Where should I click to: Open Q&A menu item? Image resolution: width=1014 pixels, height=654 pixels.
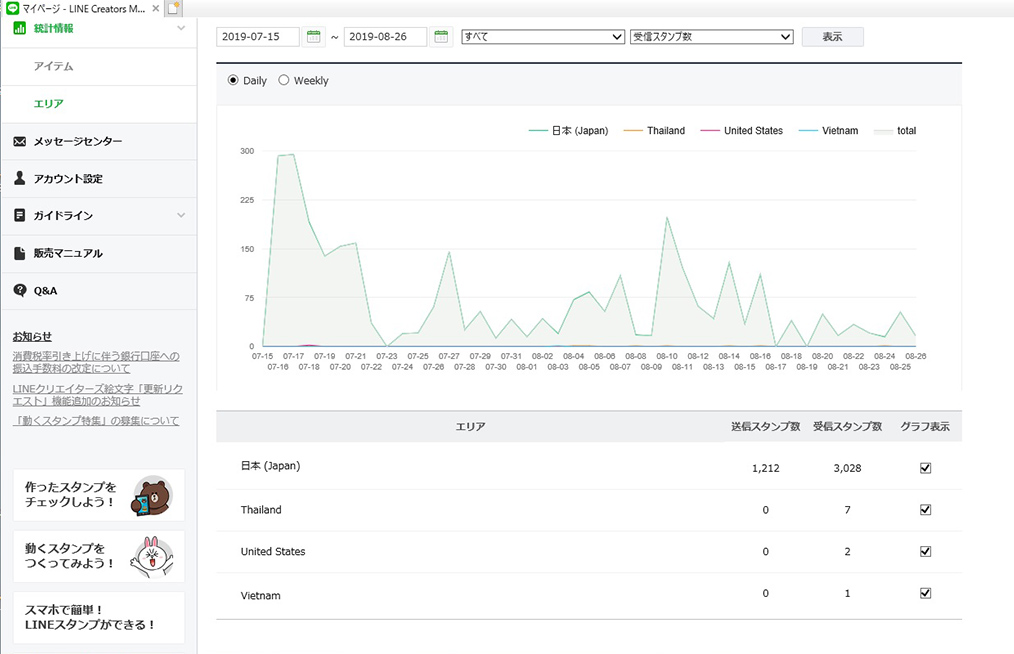tap(45, 290)
